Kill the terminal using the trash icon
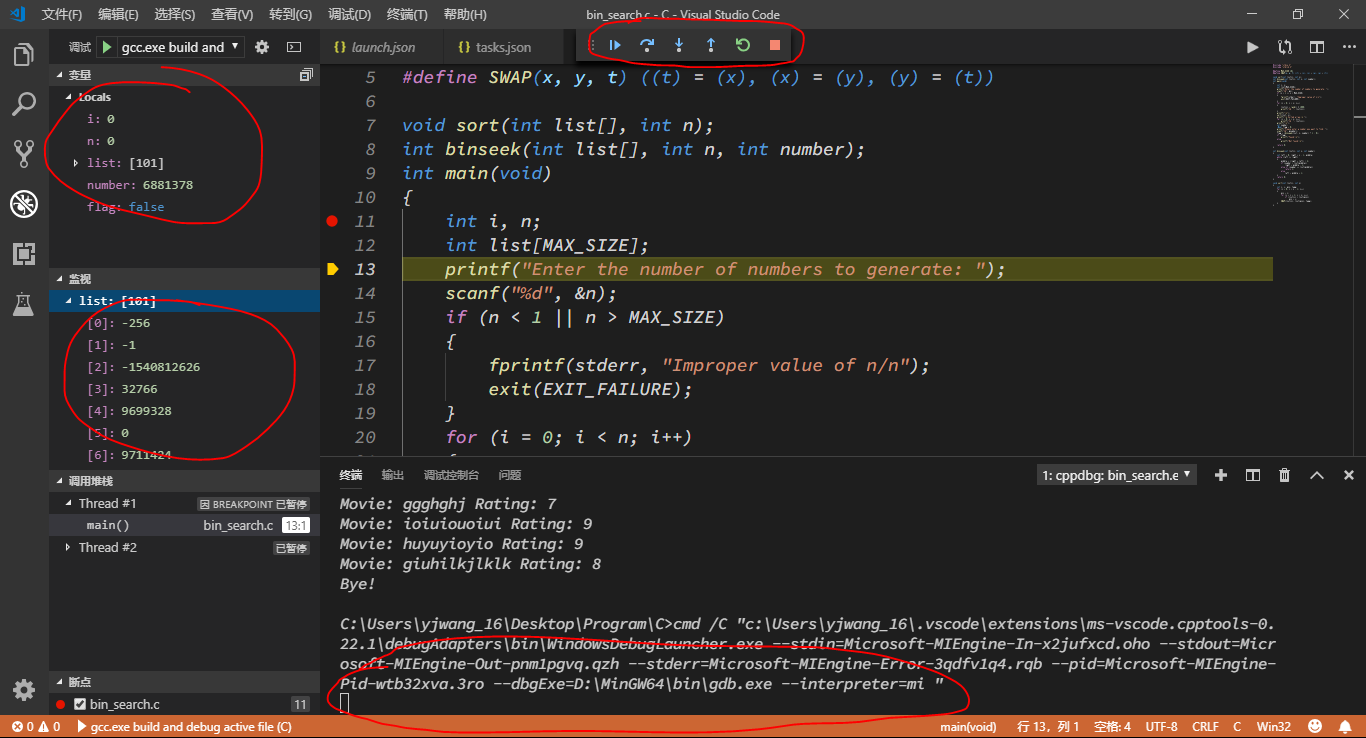Image resolution: width=1366 pixels, height=738 pixels. click(x=1284, y=475)
